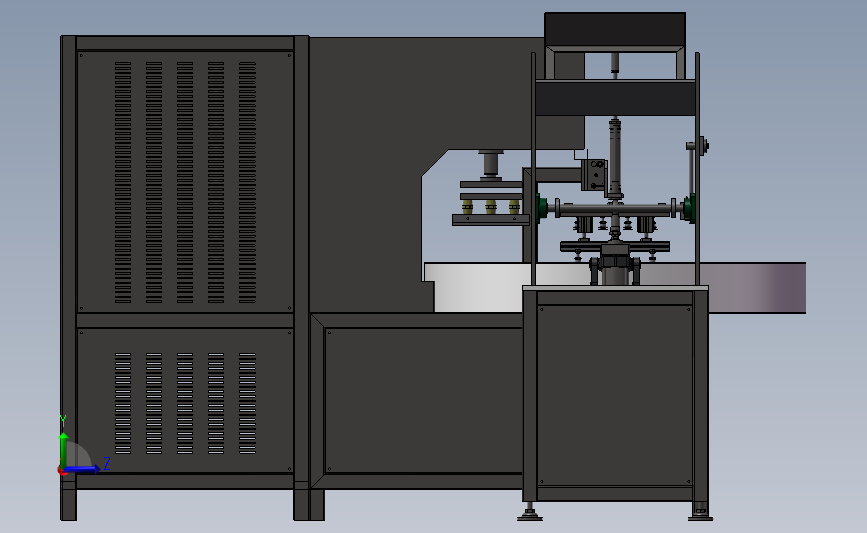Select the left green bearing on the shaft

click(542, 207)
